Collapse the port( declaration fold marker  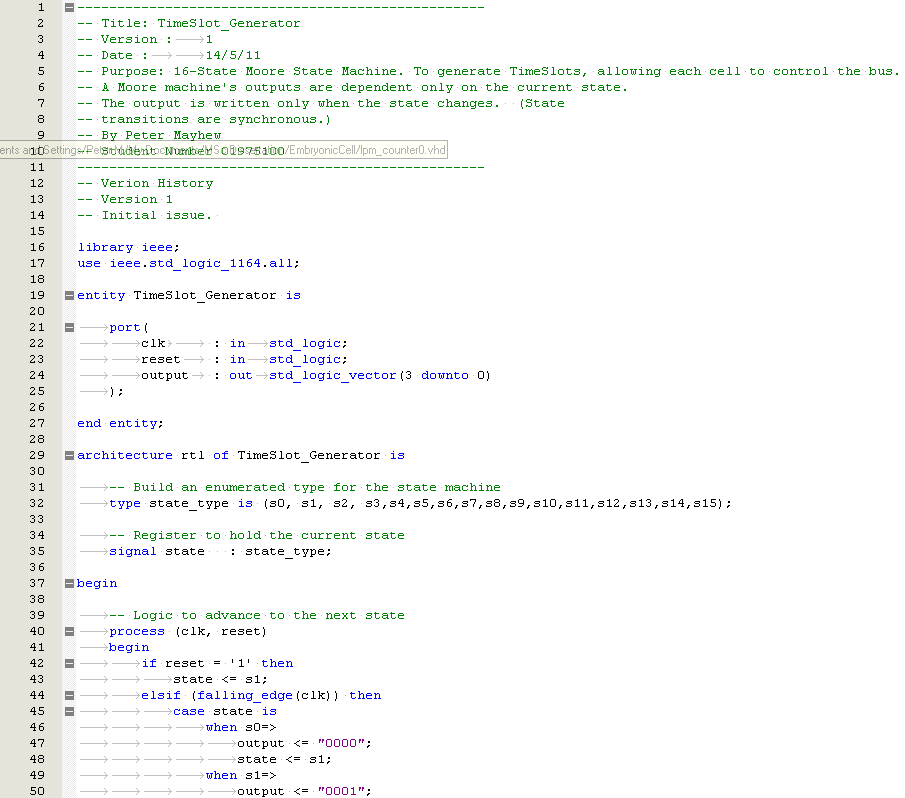point(68,327)
